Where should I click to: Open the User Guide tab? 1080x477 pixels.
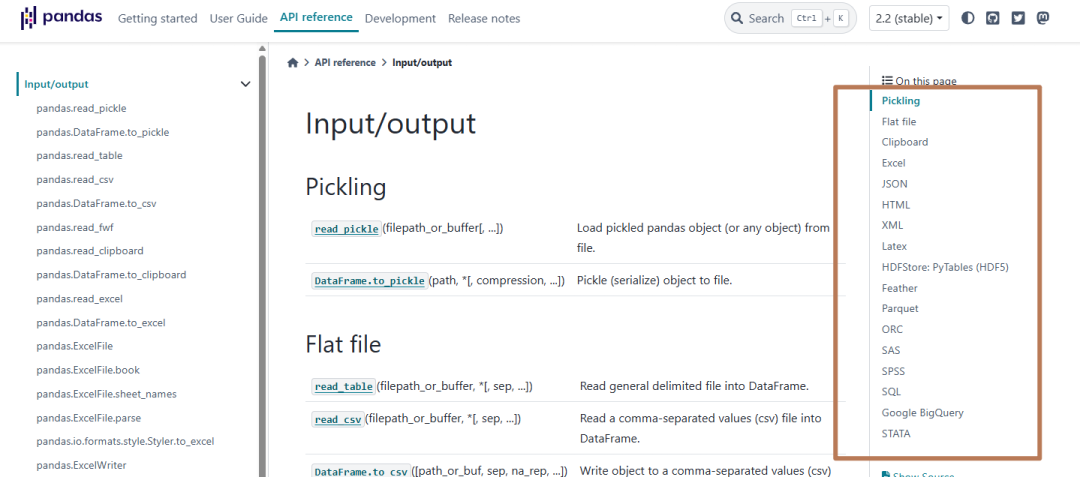(238, 19)
